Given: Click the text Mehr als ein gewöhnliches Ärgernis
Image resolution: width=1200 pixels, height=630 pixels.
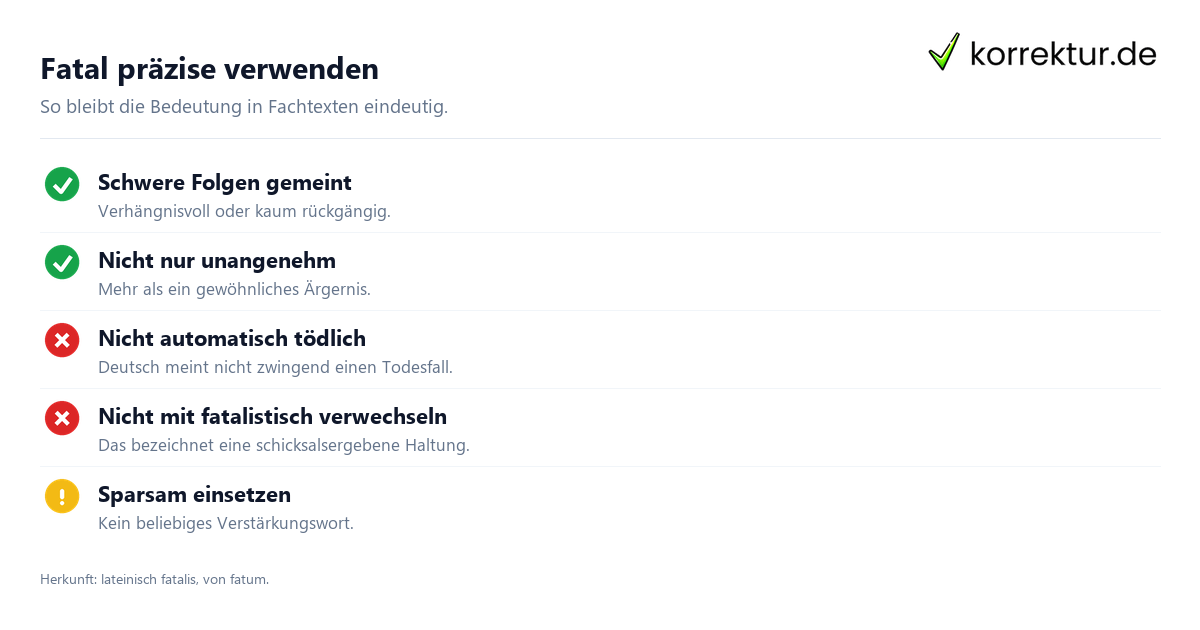Looking at the screenshot, I should [x=234, y=290].
